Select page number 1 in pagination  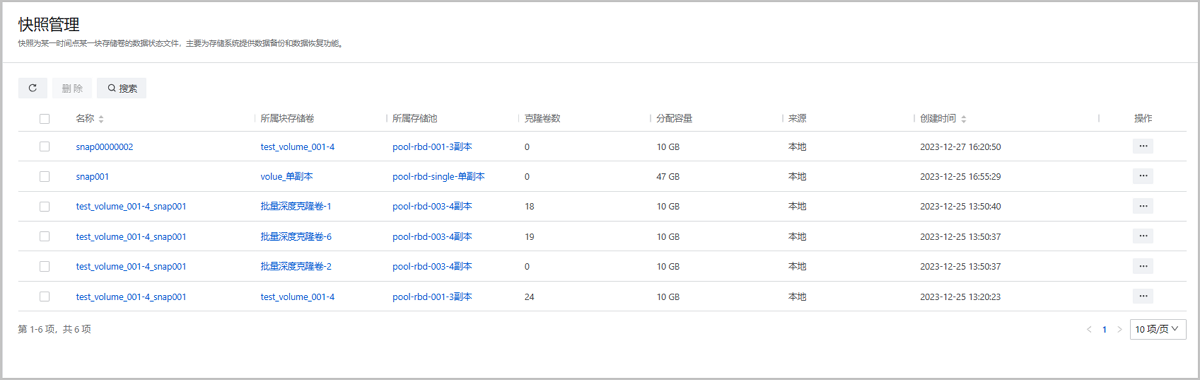click(1104, 329)
